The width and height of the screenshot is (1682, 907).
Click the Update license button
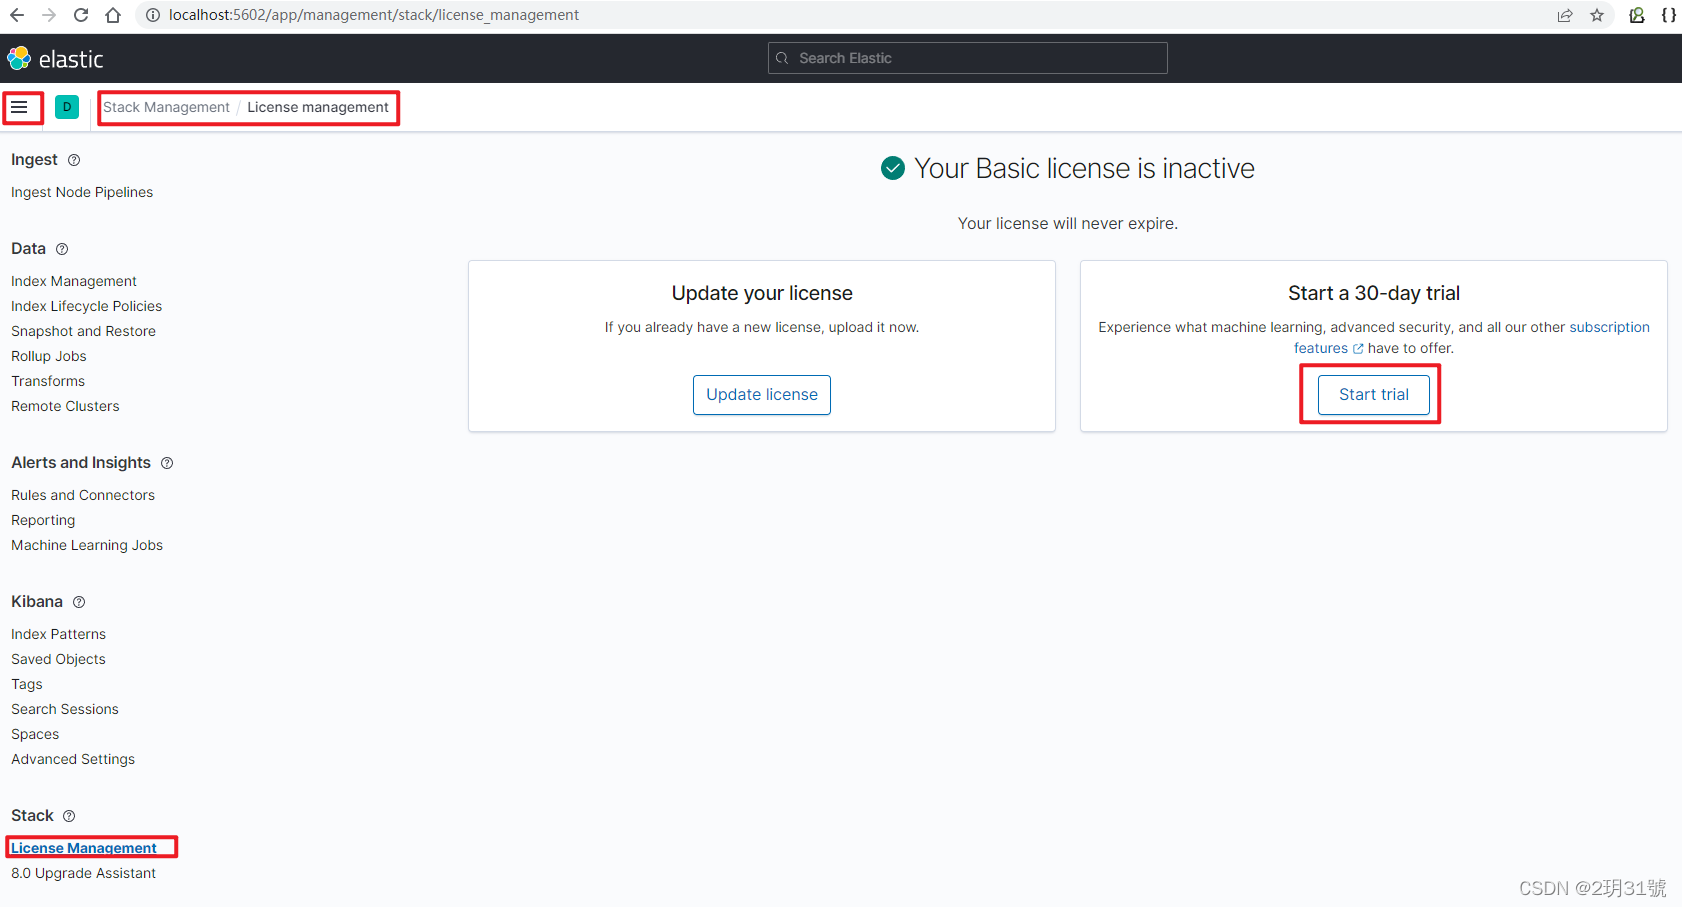point(761,394)
